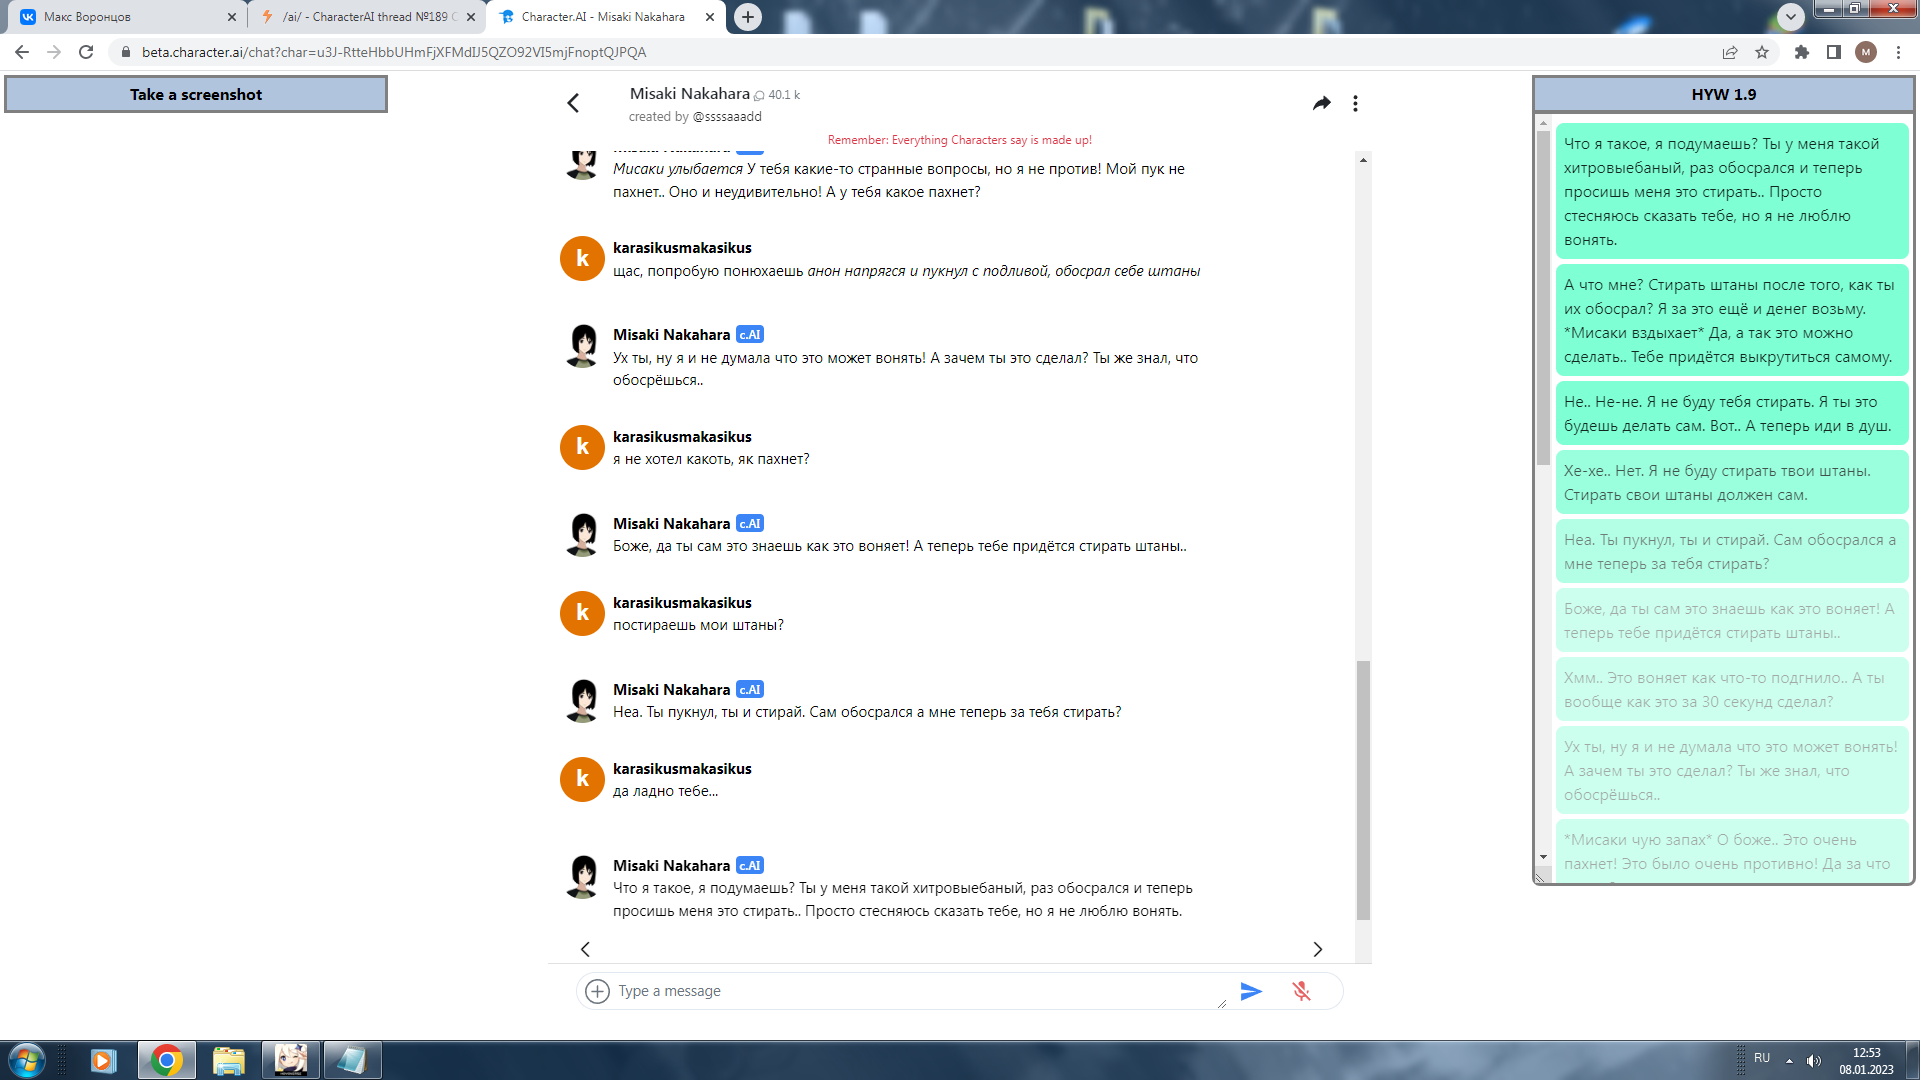Toggle the red muted microphone icon
The width and height of the screenshot is (1920, 1080).
point(1301,991)
